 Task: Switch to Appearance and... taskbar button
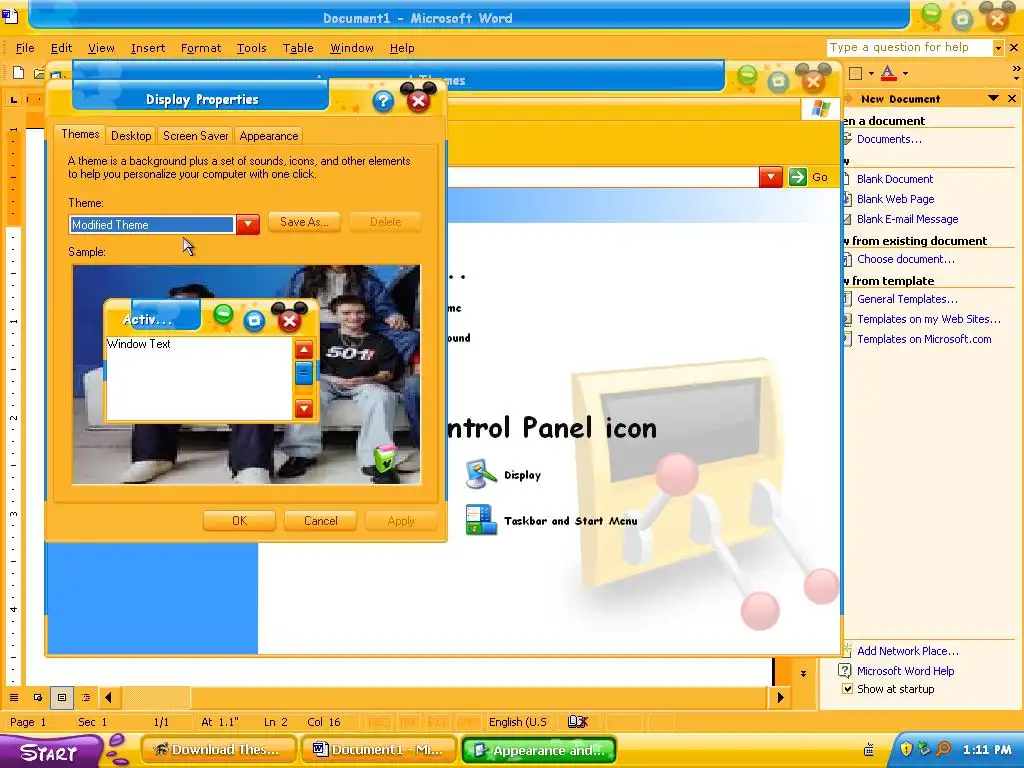tap(539, 750)
